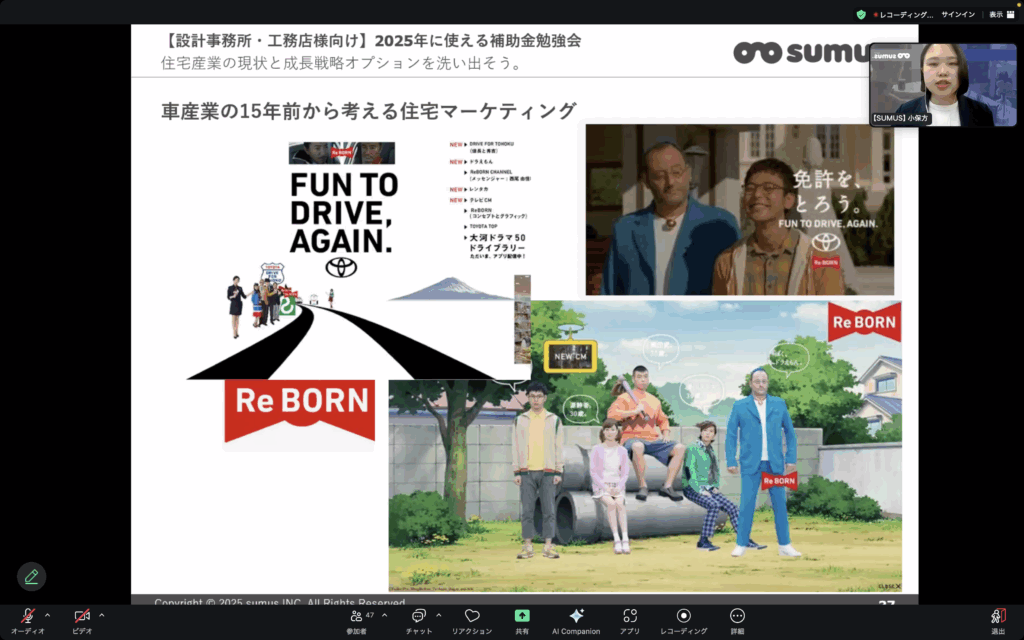This screenshot has height=640, width=1024.
Task: Expand participants options chevron
Action: coord(384,615)
